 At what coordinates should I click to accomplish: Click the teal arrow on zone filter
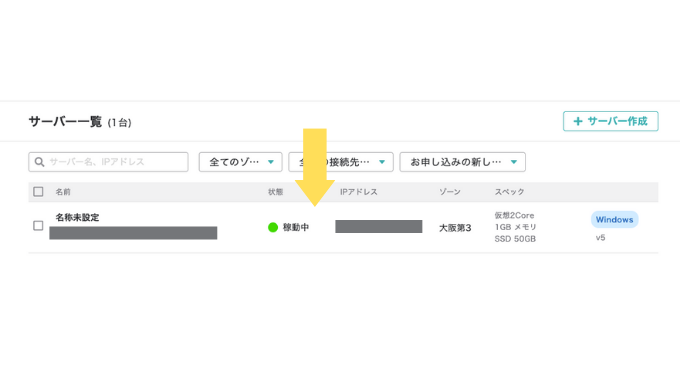271,162
